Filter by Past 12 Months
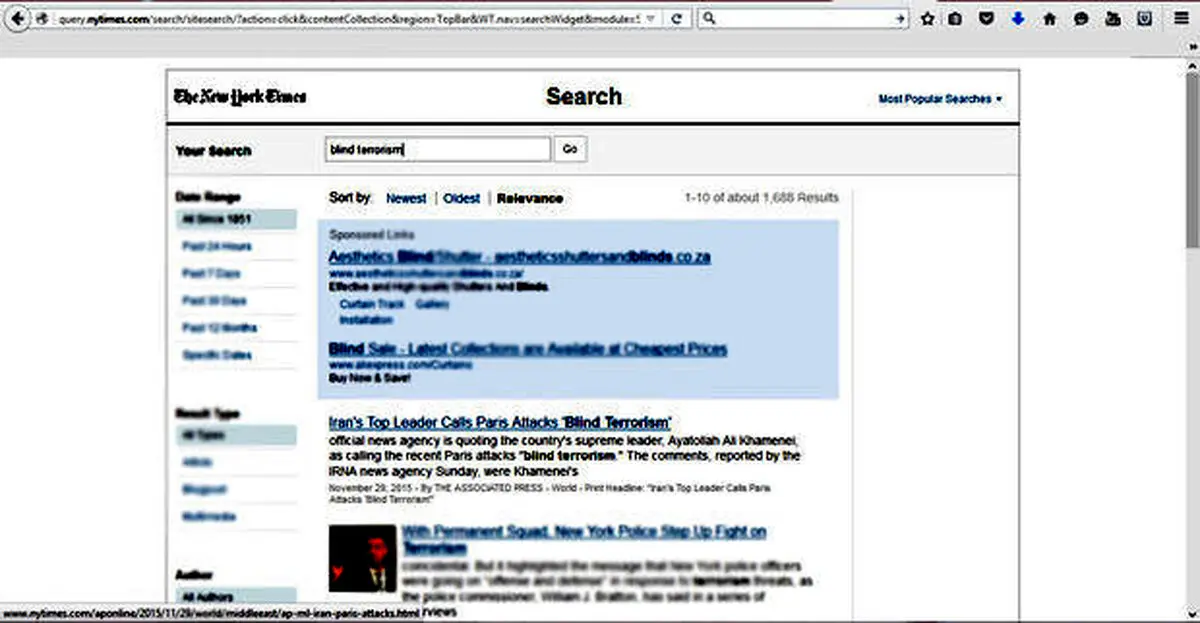This screenshot has width=1200, height=623. click(219, 327)
